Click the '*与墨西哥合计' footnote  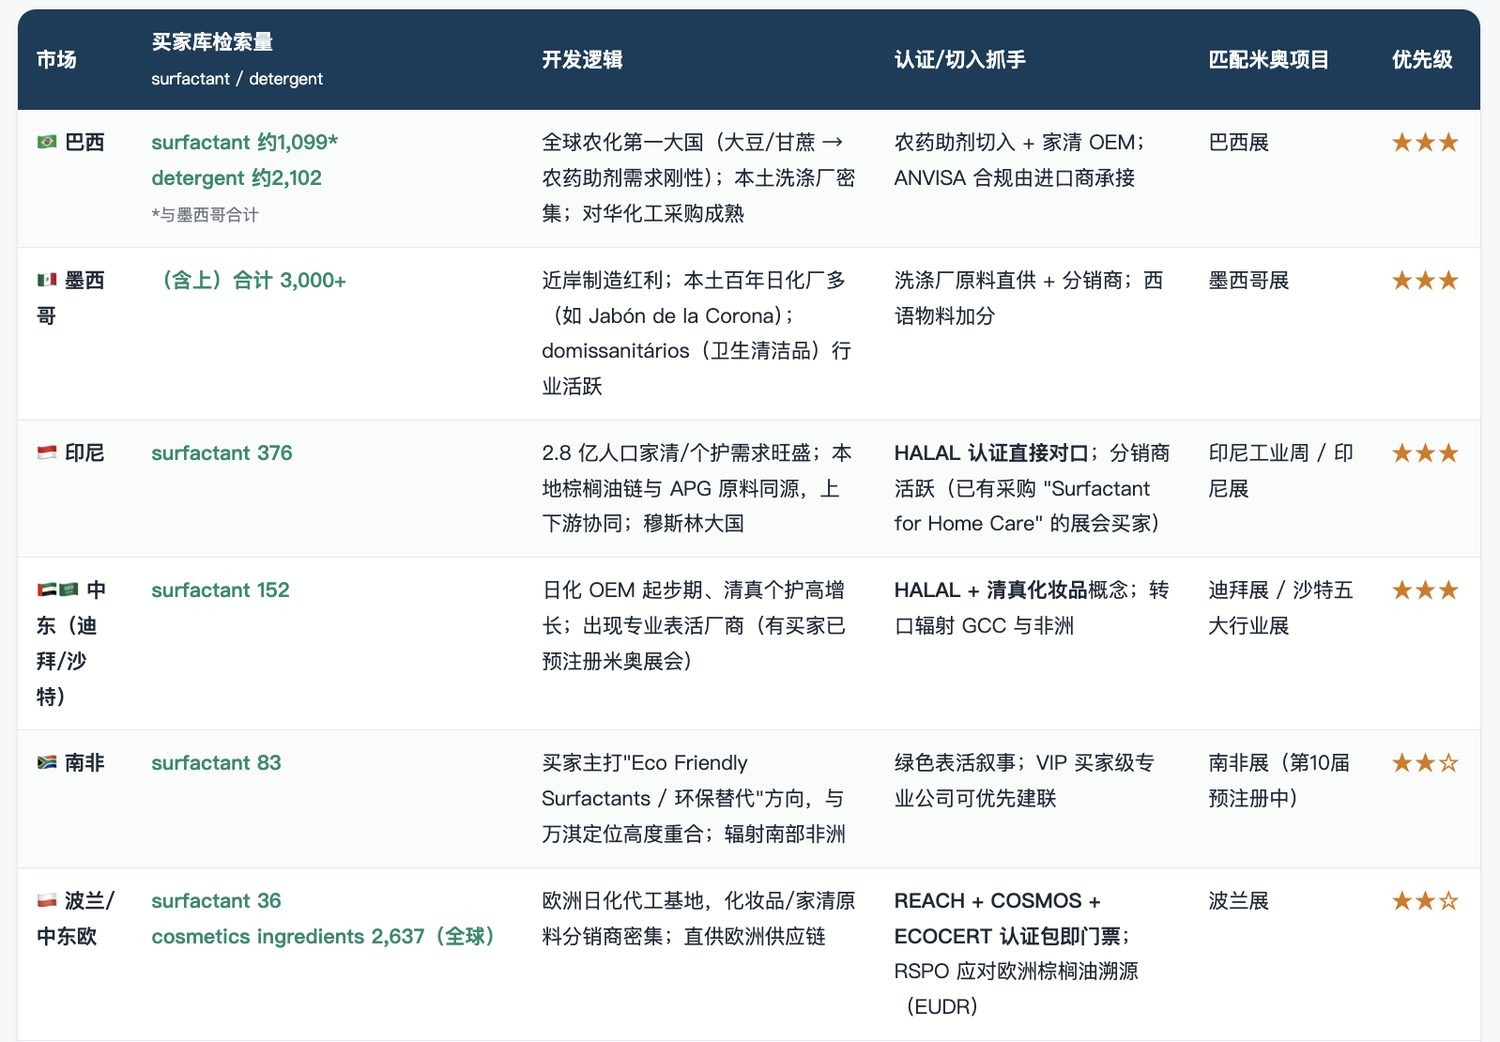pos(205,214)
